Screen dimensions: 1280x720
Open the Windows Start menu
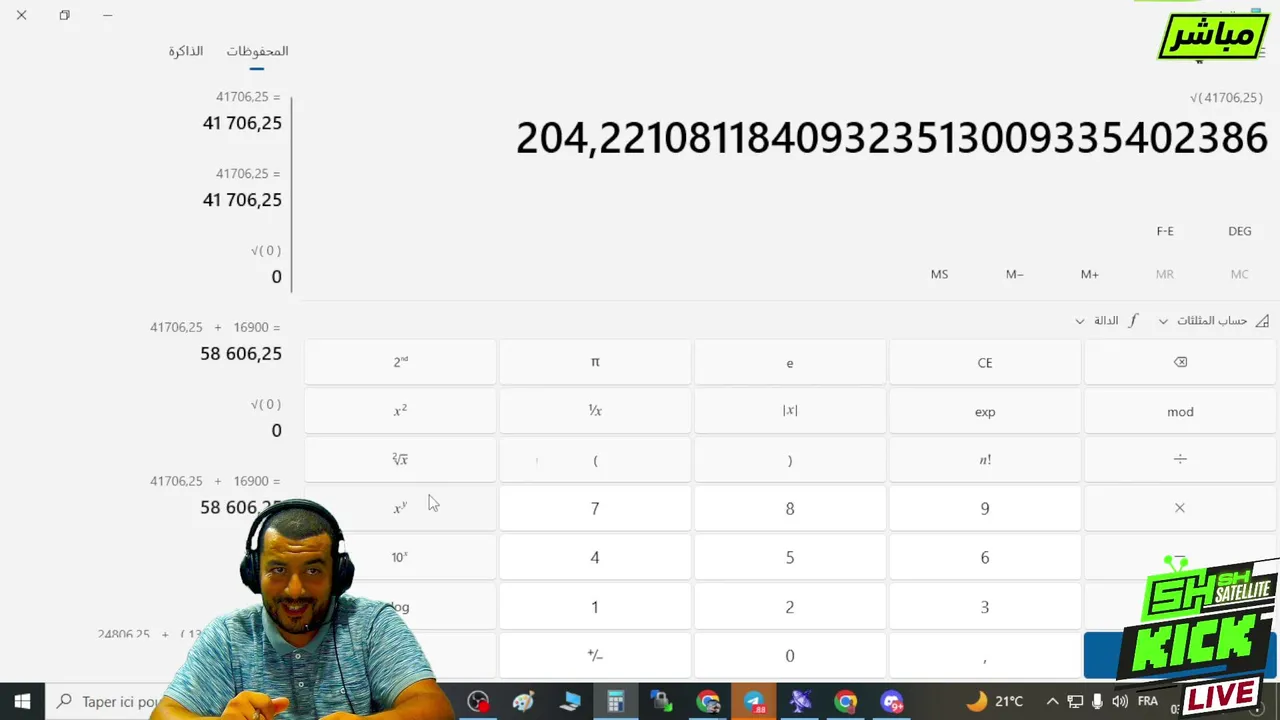pos(22,701)
